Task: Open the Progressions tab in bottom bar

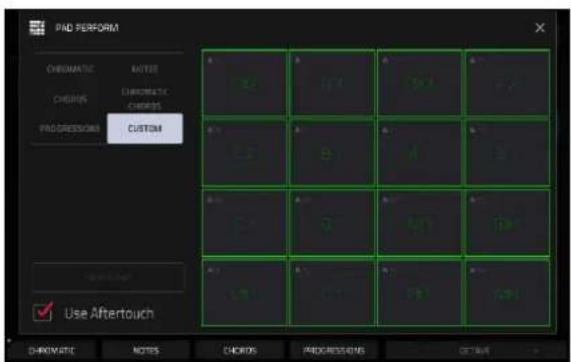Action: click(x=334, y=351)
